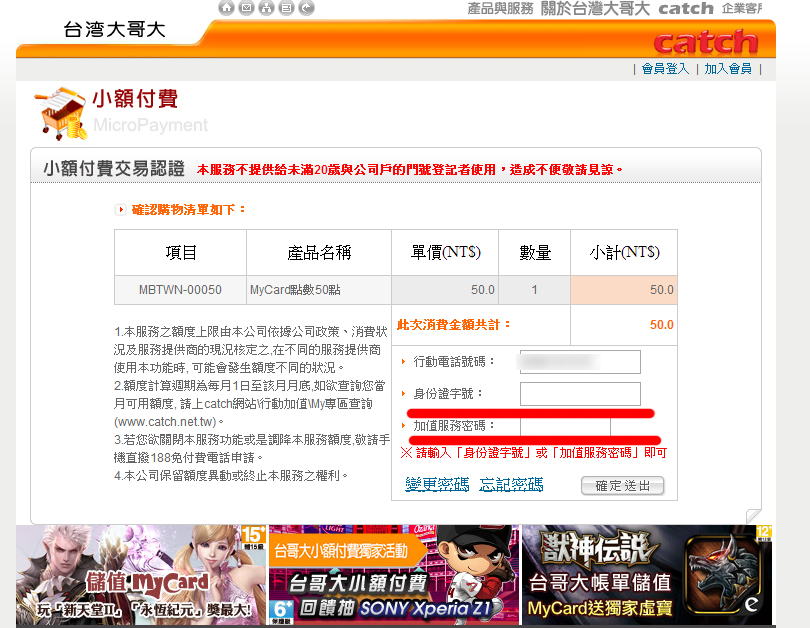
Task: Open the 企業客戶 menu
Action: [742, 9]
